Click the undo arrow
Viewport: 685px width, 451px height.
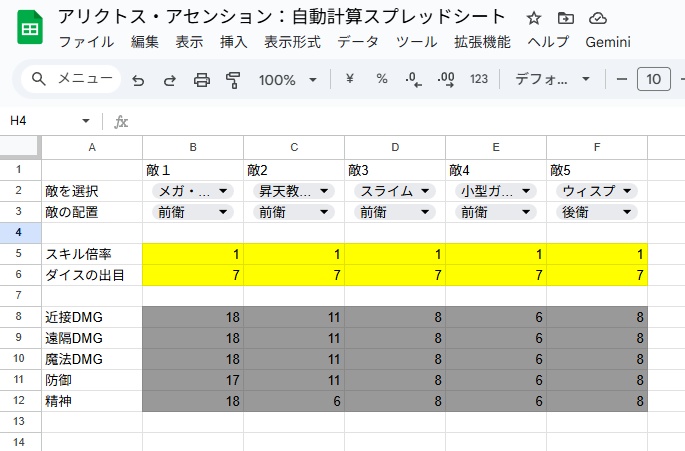(x=138, y=80)
